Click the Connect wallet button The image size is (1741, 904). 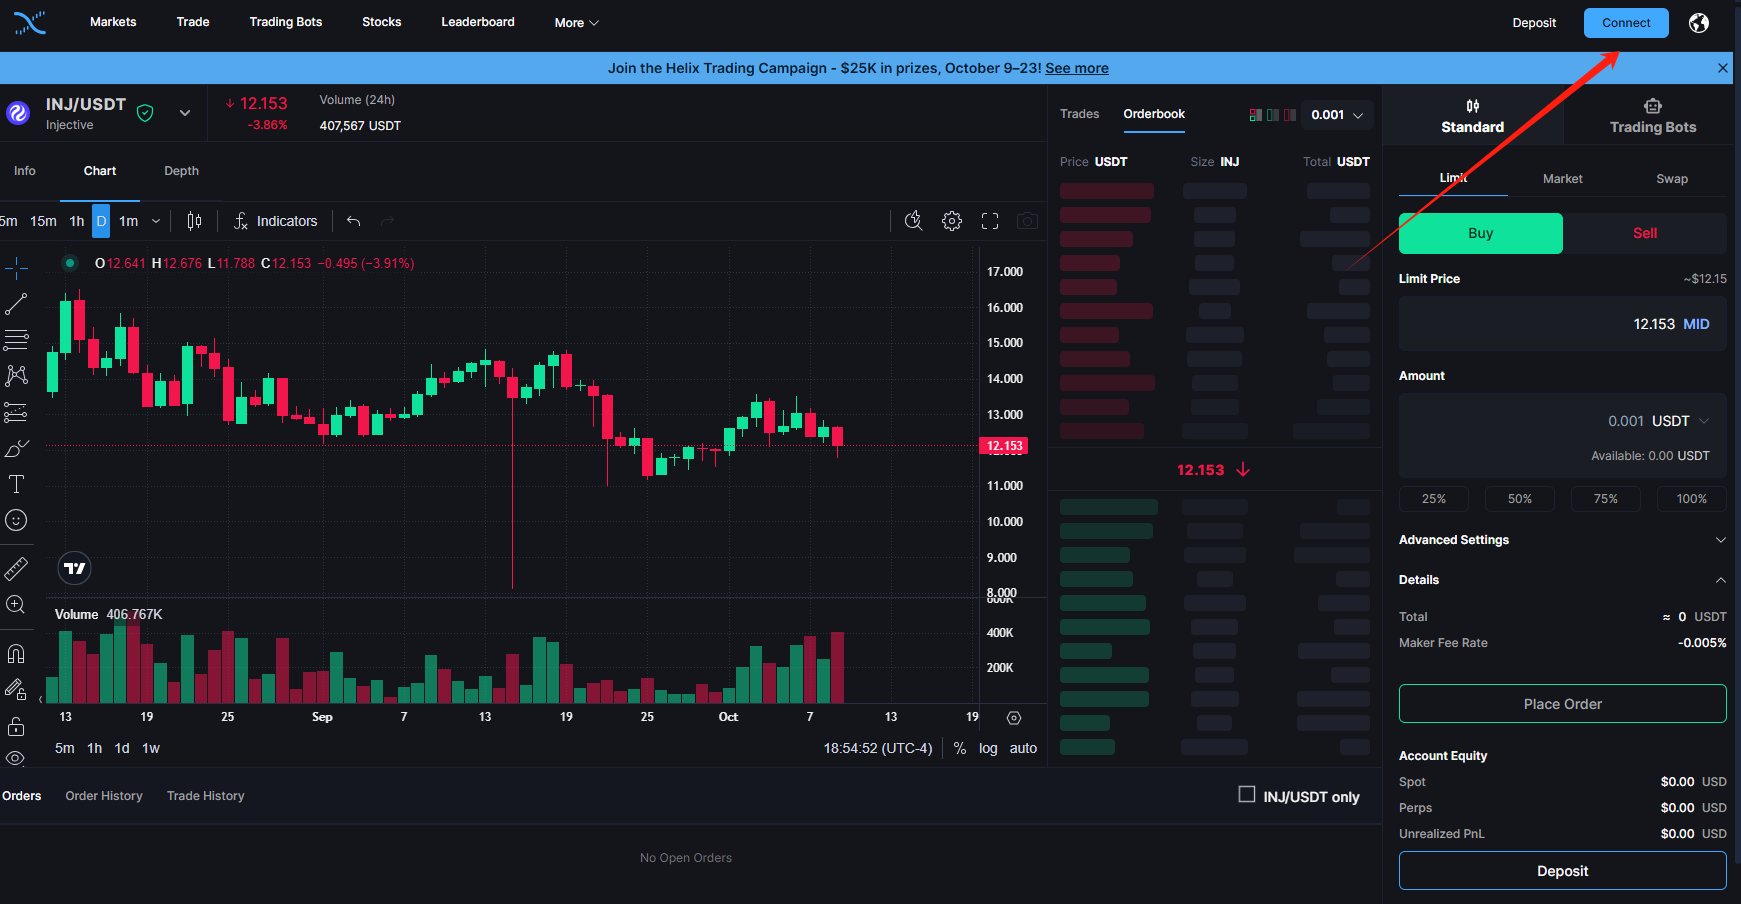click(1626, 23)
